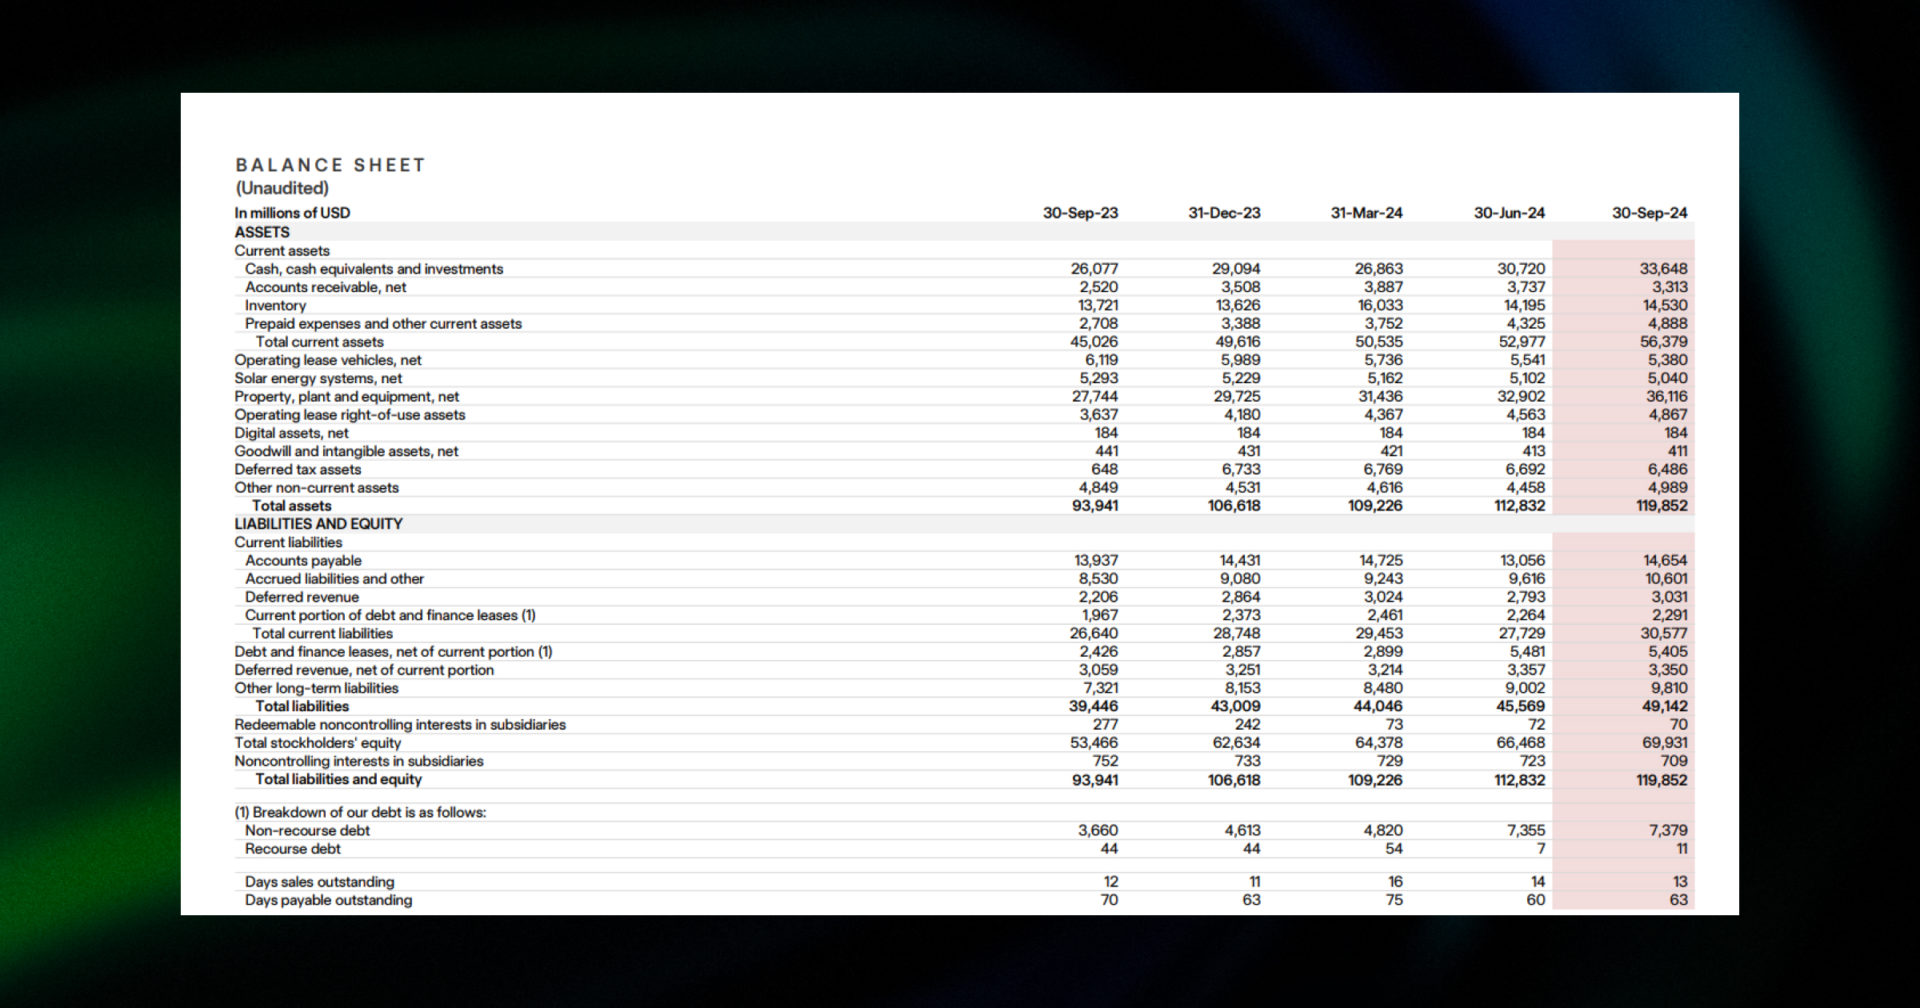Click the 31-Dec-23 column header
Viewport: 1920px width, 1008px height.
point(1224,212)
